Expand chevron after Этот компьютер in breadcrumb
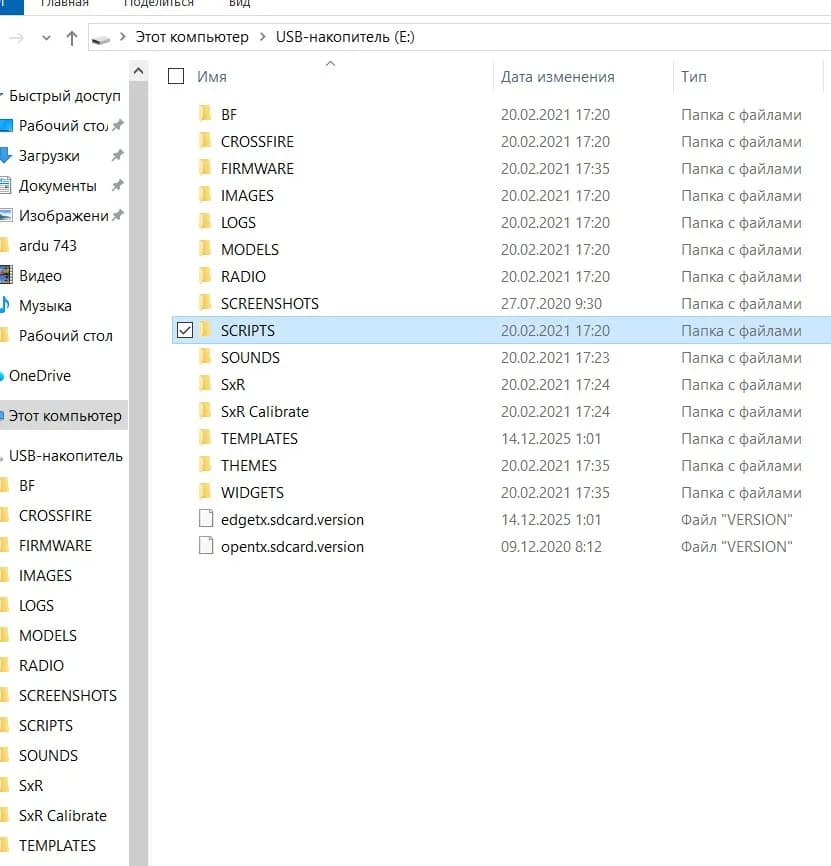Image resolution: width=831 pixels, height=866 pixels. pos(263,37)
